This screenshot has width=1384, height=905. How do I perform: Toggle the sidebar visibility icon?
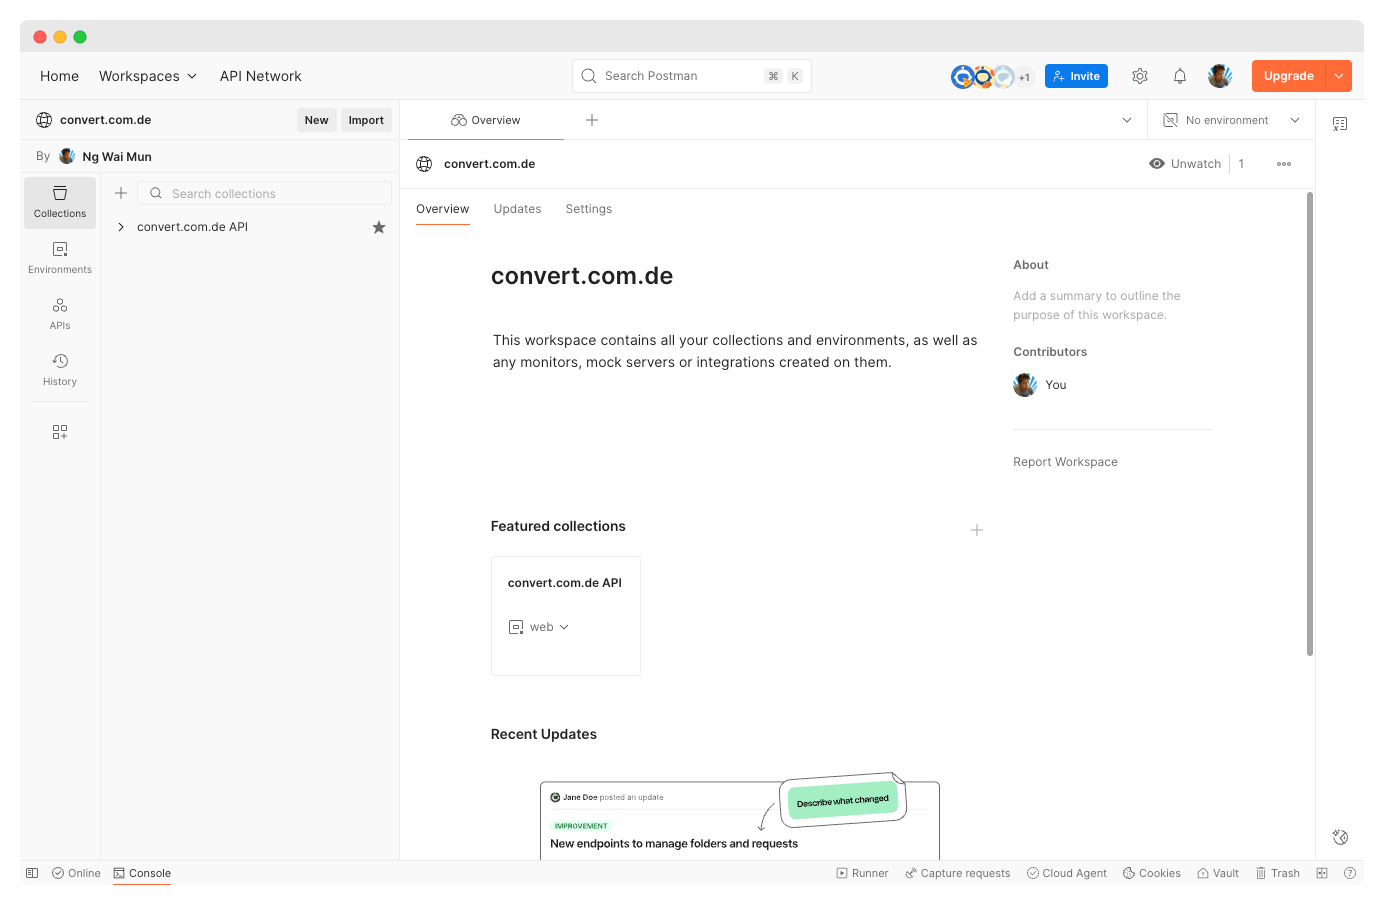click(32, 873)
